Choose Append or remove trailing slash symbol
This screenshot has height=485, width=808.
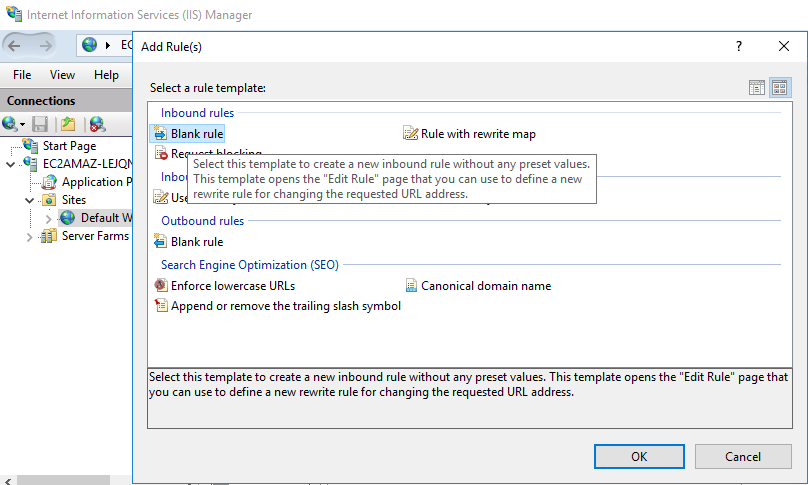click(x=285, y=306)
